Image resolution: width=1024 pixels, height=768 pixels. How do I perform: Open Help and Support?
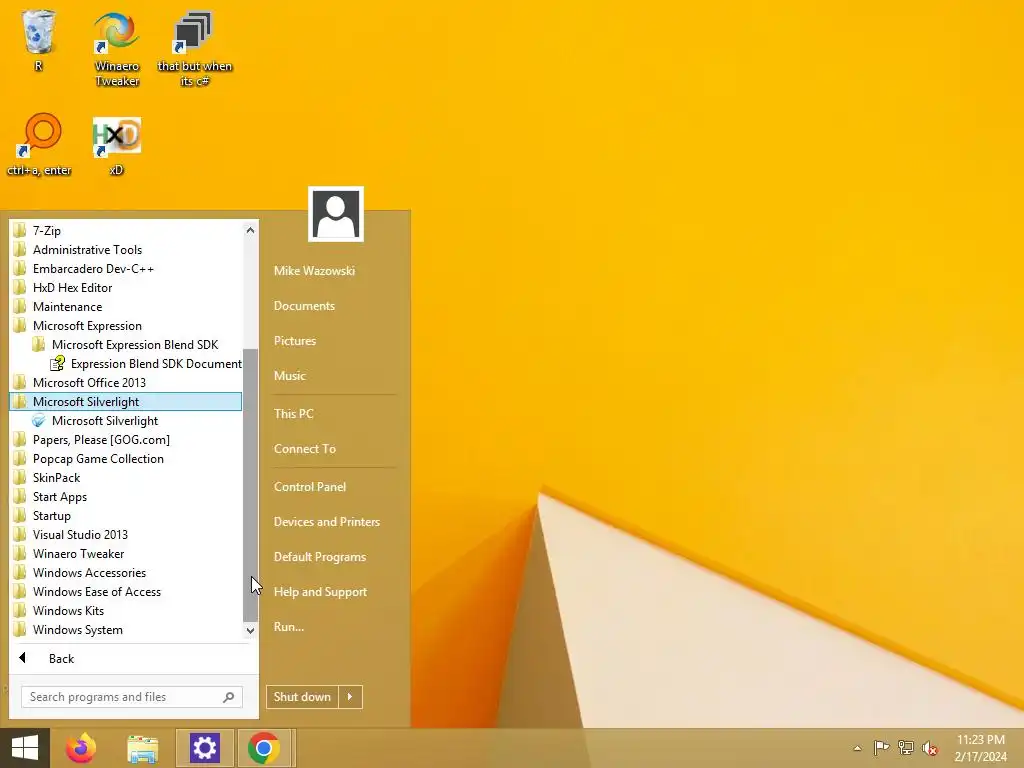(x=320, y=592)
